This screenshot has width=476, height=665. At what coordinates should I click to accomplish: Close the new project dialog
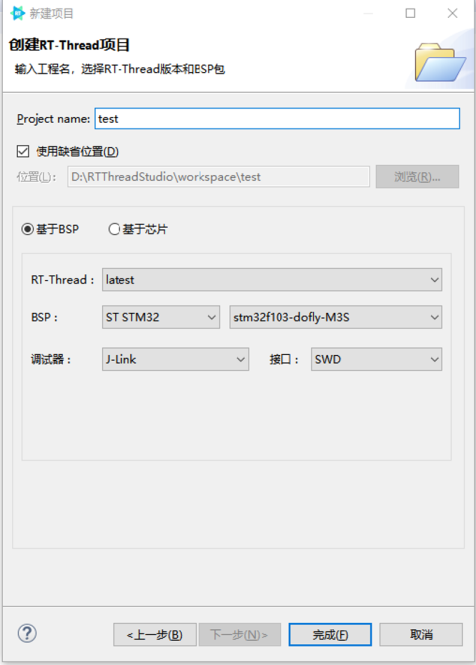coord(452,13)
